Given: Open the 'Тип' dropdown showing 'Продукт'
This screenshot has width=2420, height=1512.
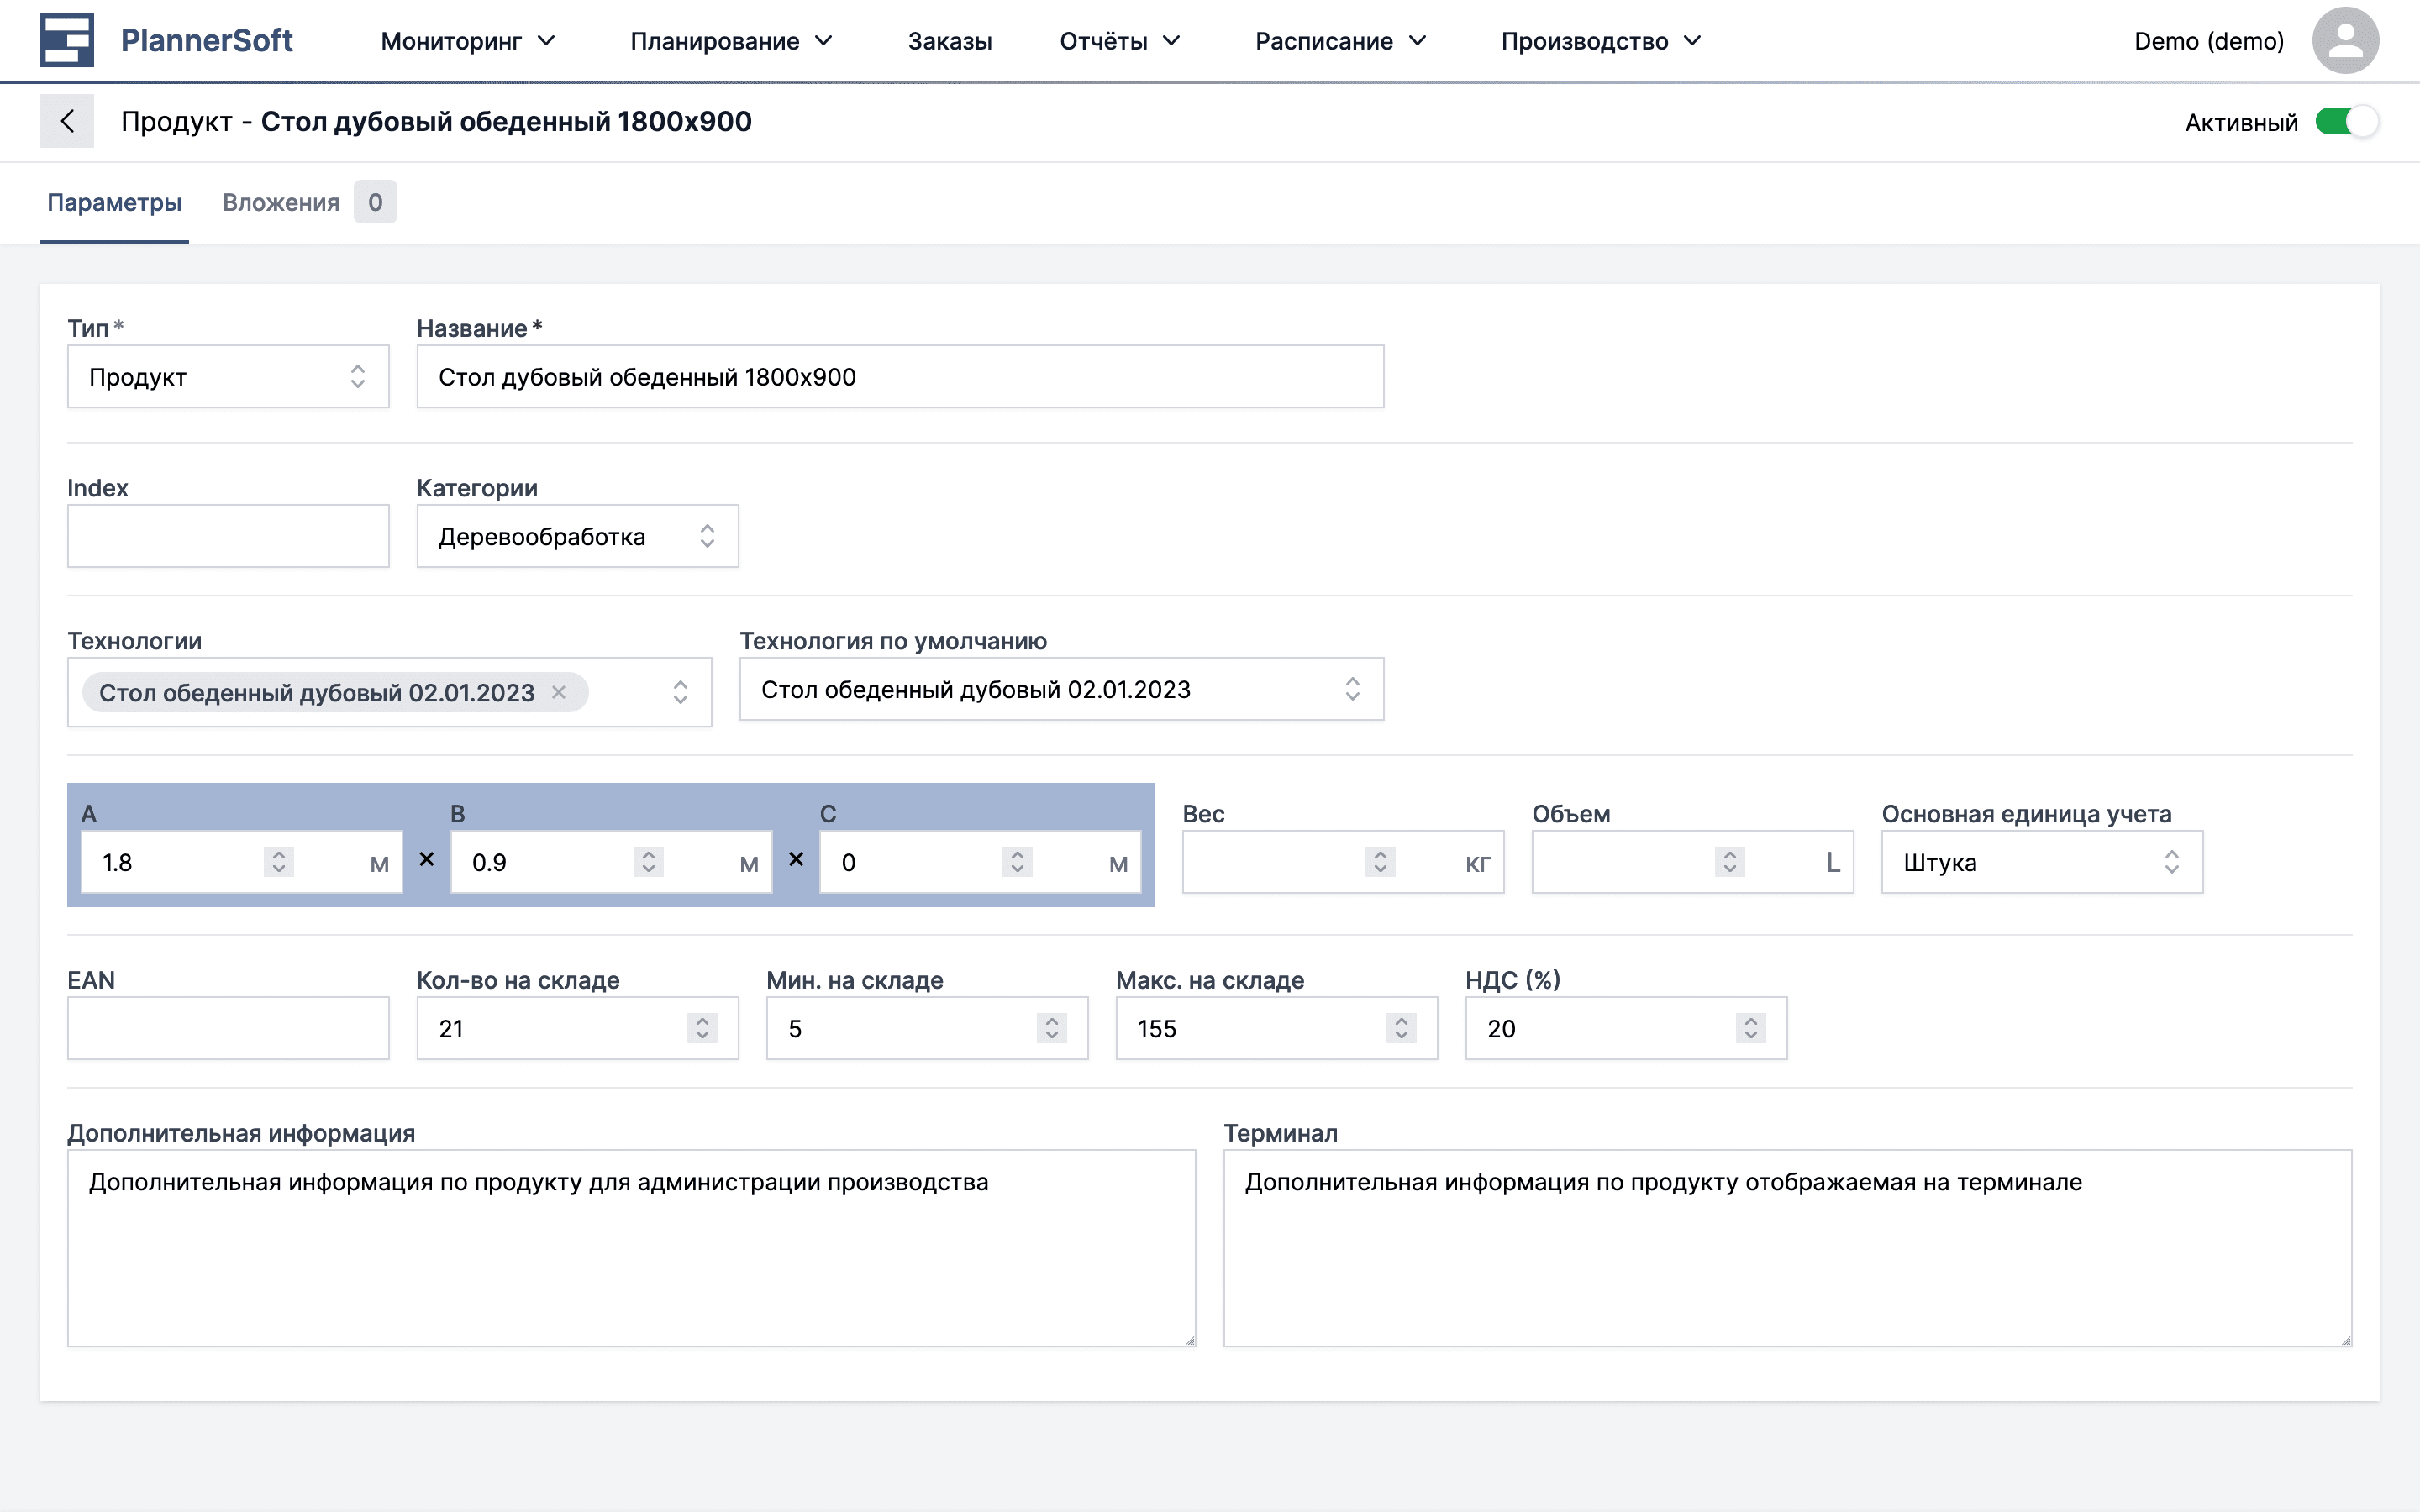Looking at the screenshot, I should pos(228,376).
